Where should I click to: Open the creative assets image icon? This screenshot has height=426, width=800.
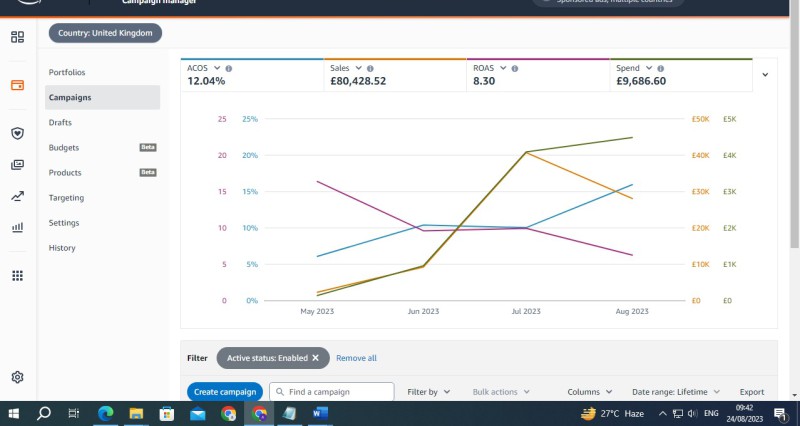click(x=17, y=164)
